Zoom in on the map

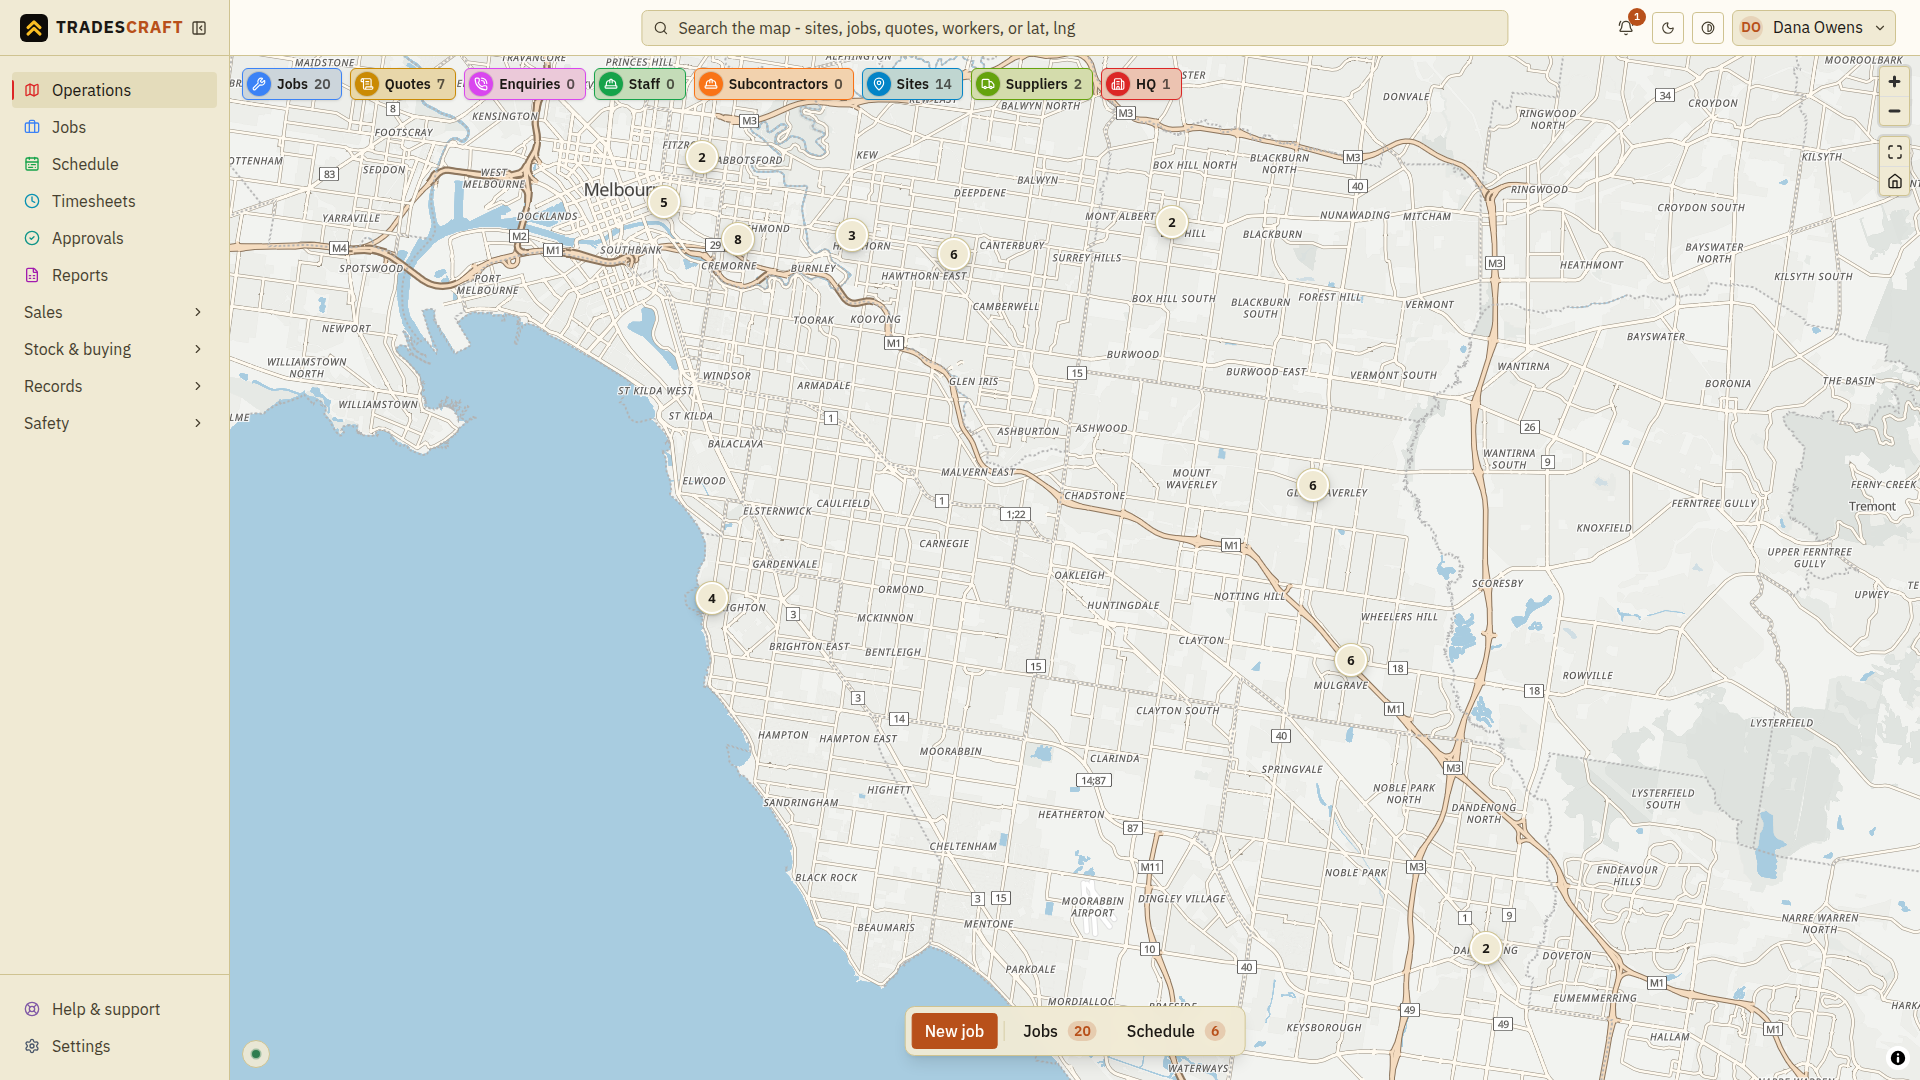(1894, 82)
